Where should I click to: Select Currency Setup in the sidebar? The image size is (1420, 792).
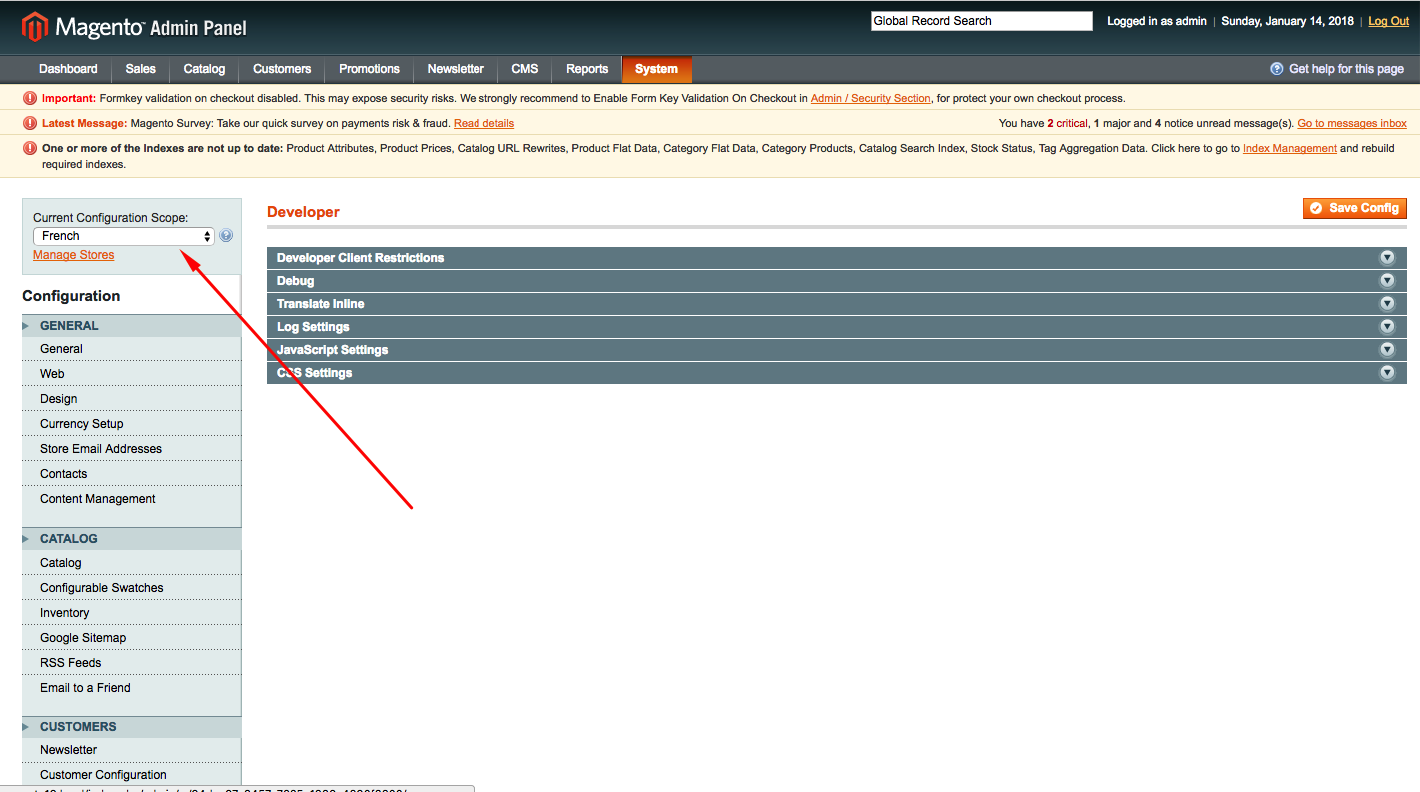coord(82,423)
